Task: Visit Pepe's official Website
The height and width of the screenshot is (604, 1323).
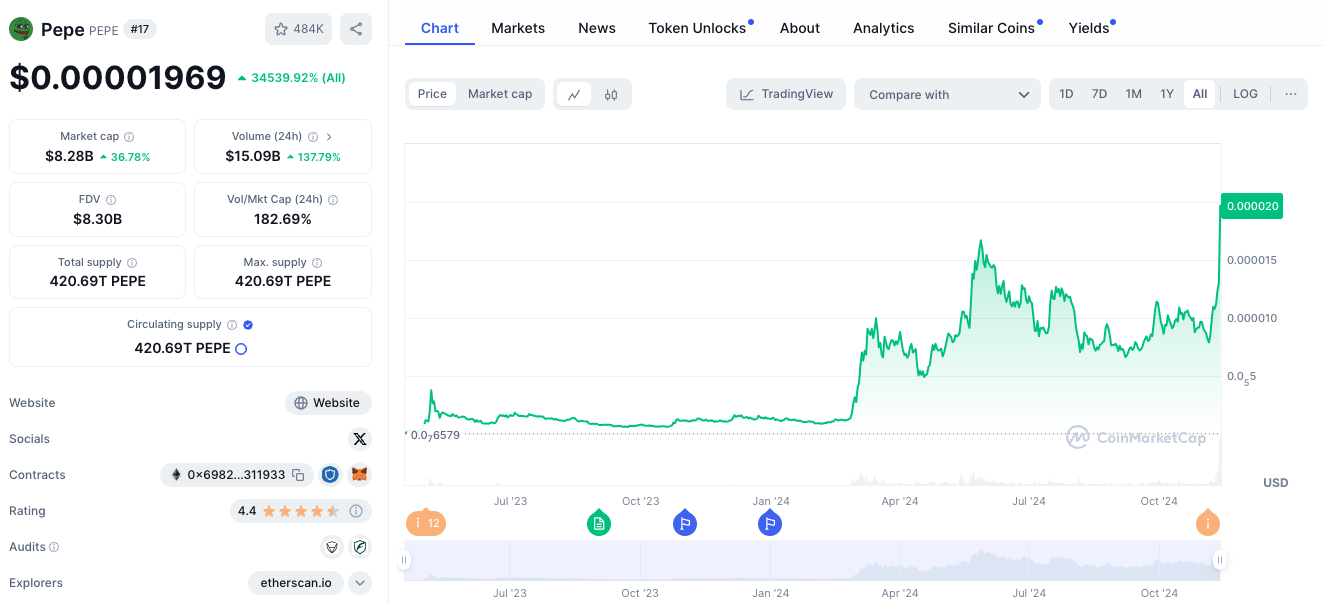Action: (x=328, y=402)
